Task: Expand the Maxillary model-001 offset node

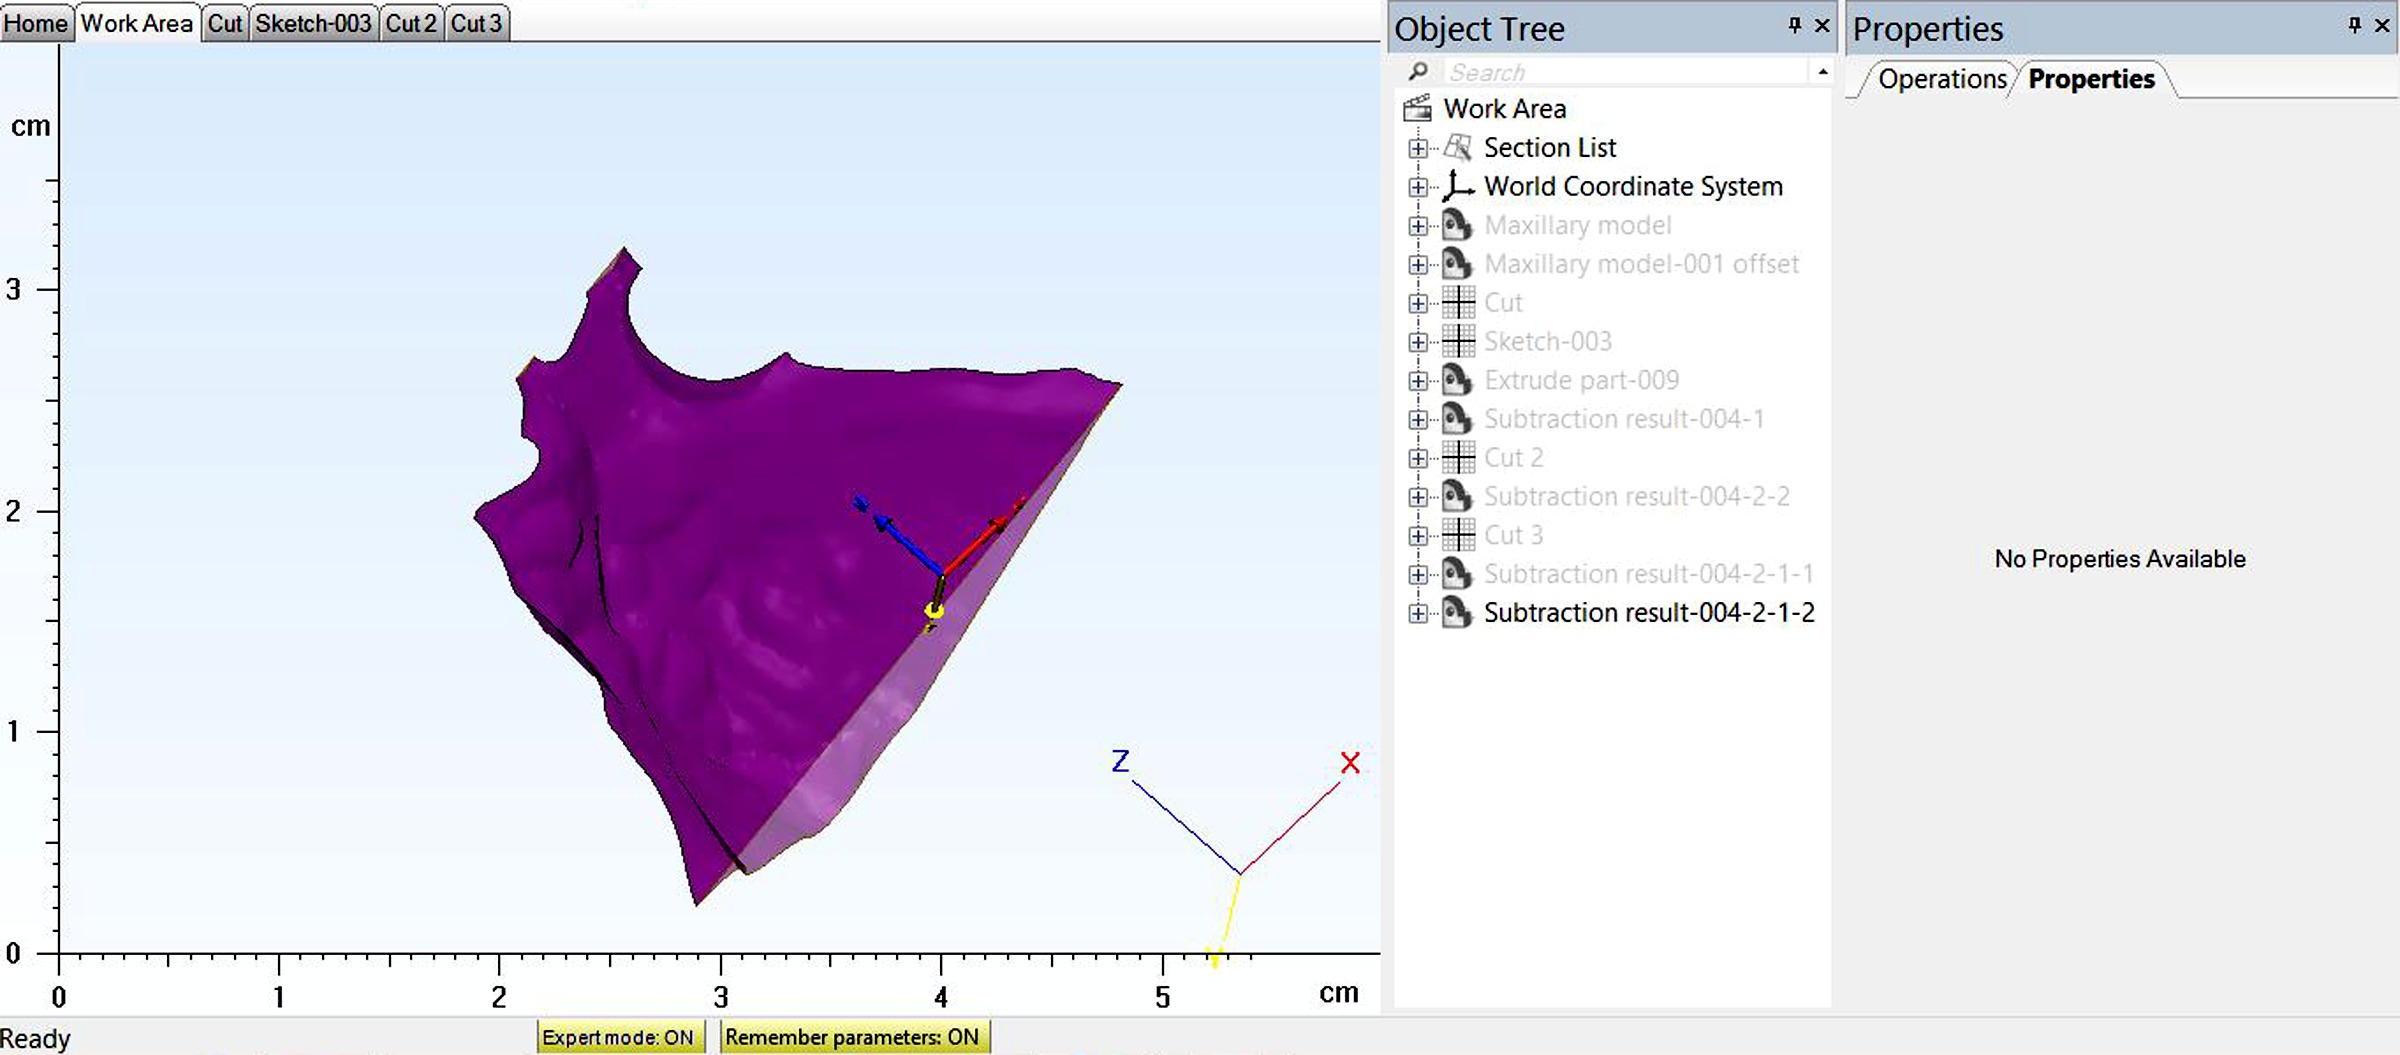Action: coord(1417,265)
